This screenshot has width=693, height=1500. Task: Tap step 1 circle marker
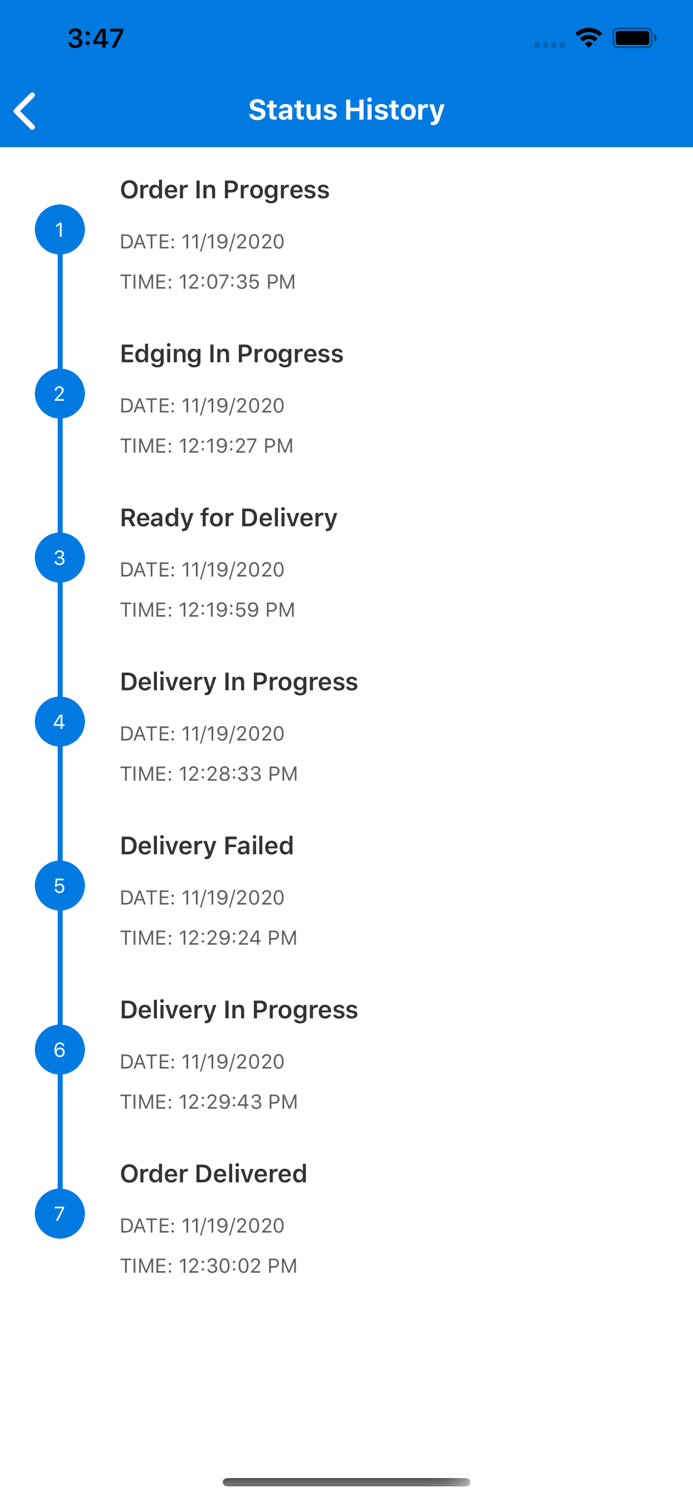click(60, 230)
